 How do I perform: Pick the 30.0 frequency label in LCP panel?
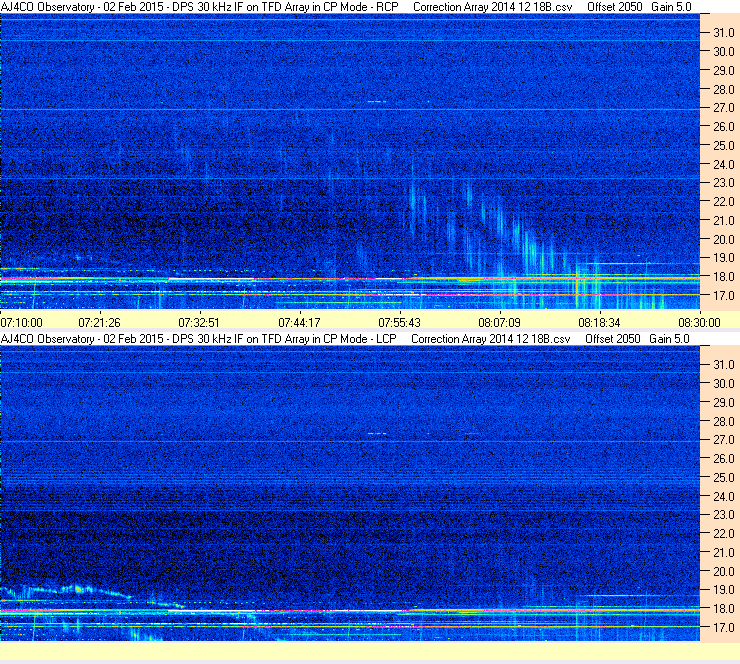723,384
